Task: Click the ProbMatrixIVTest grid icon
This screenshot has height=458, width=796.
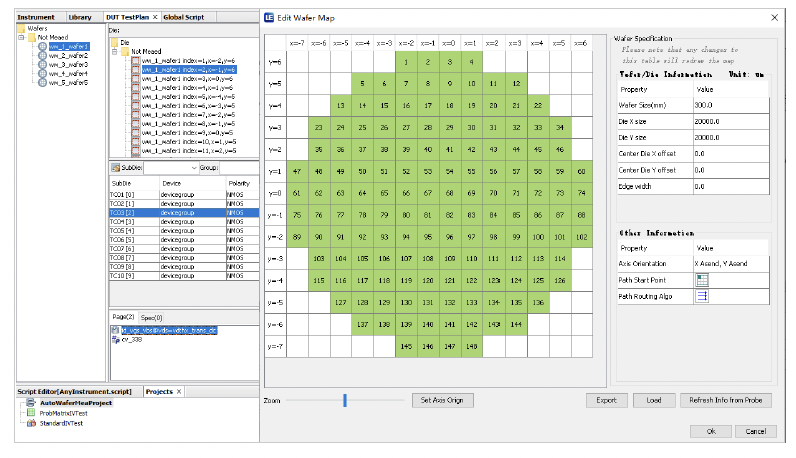Action: [x=31, y=413]
